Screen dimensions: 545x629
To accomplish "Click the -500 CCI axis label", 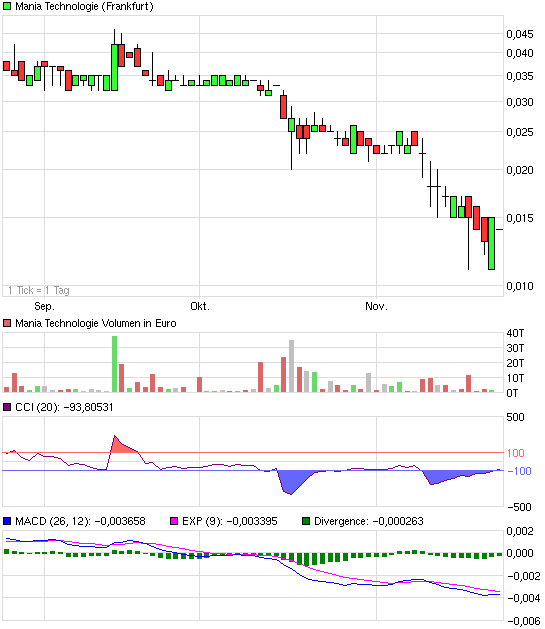I will coord(519,507).
